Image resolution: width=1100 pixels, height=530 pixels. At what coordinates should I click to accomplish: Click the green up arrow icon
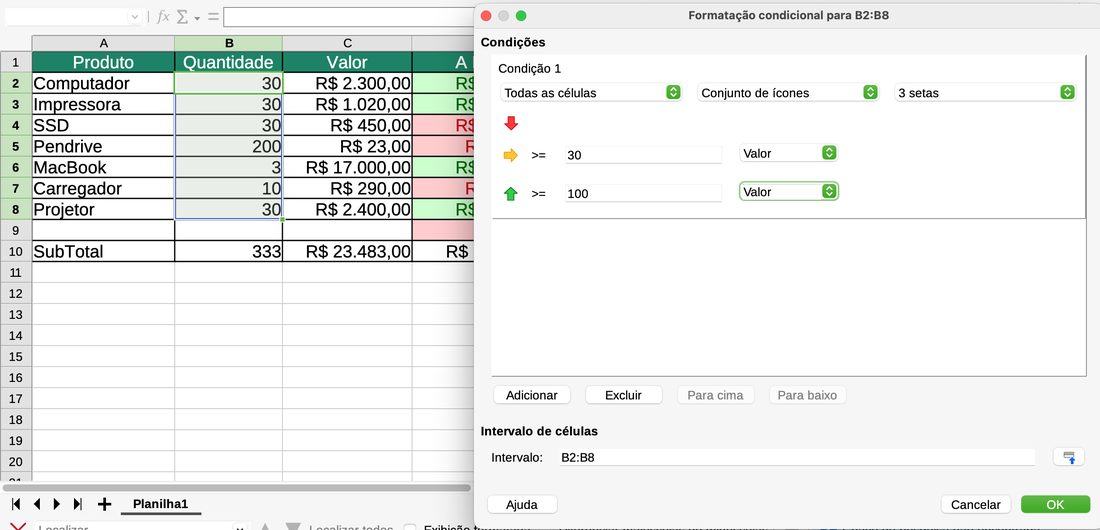pos(511,194)
